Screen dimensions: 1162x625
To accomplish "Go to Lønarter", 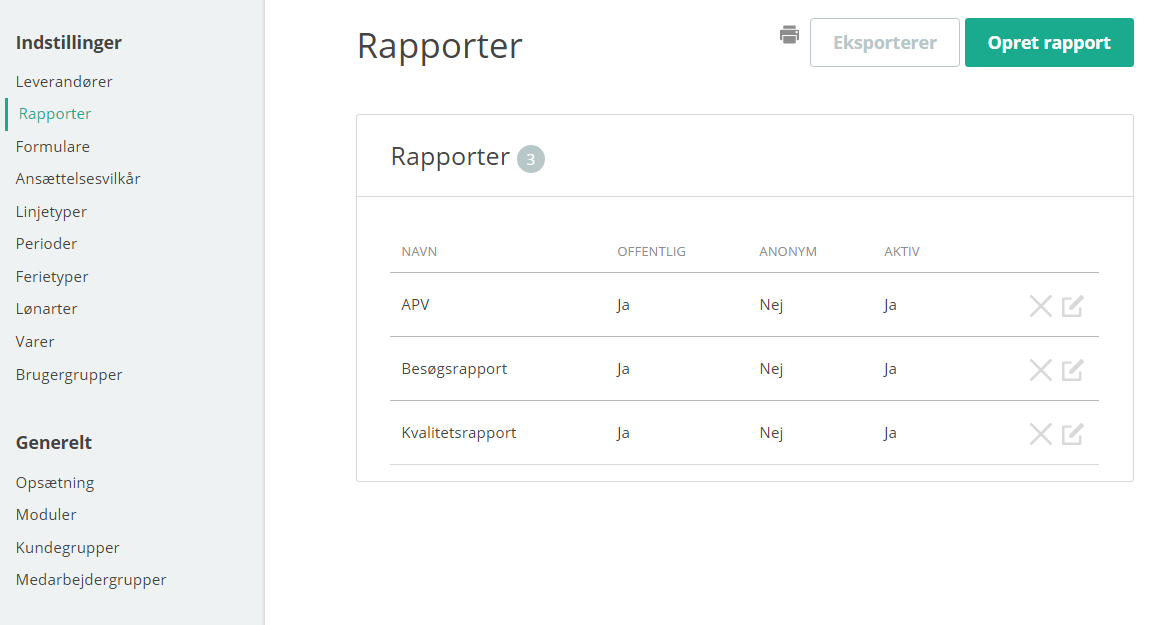I will pyautogui.click(x=46, y=309).
